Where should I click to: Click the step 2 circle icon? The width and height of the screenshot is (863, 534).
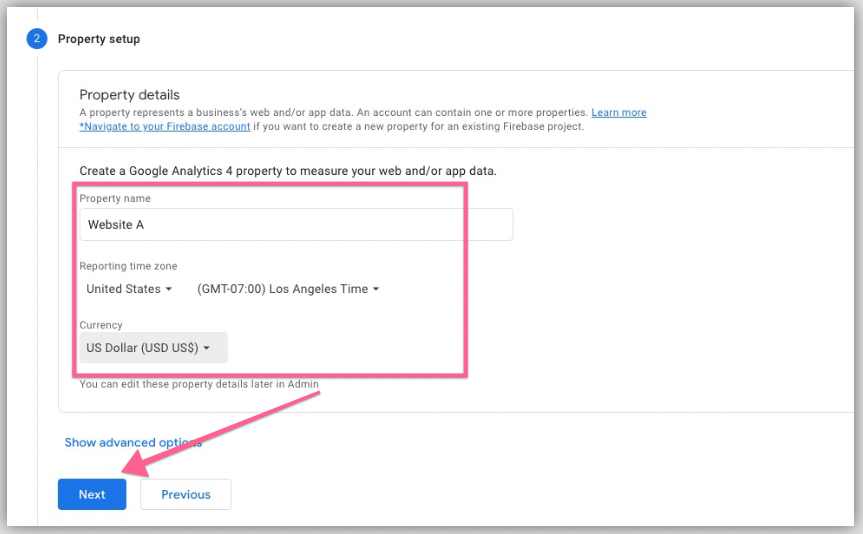[37, 39]
